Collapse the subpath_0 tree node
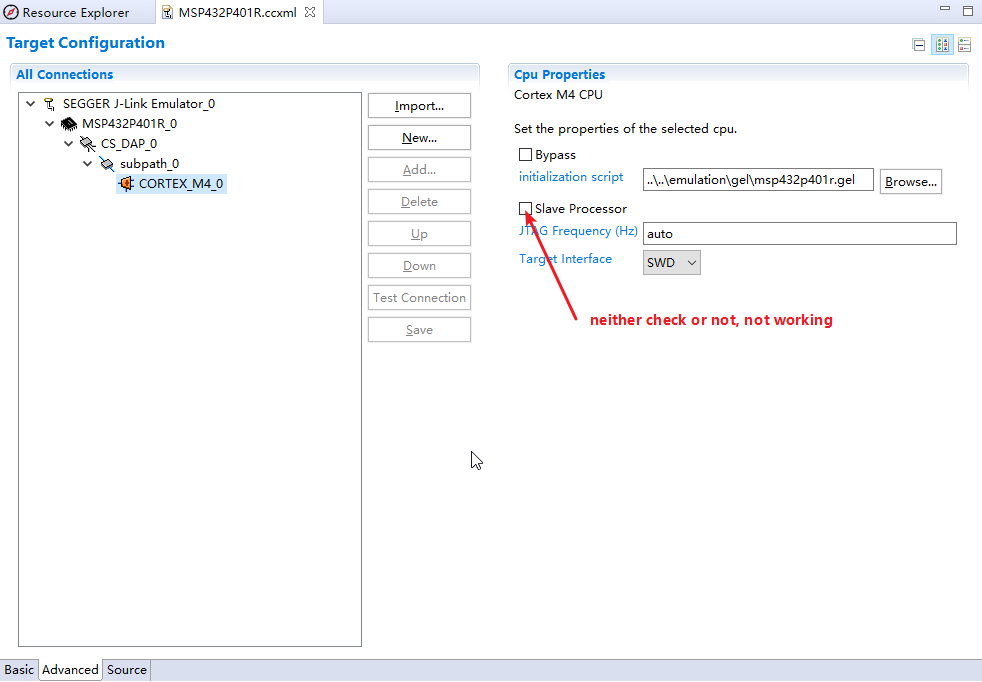This screenshot has height=682, width=982. (88, 164)
